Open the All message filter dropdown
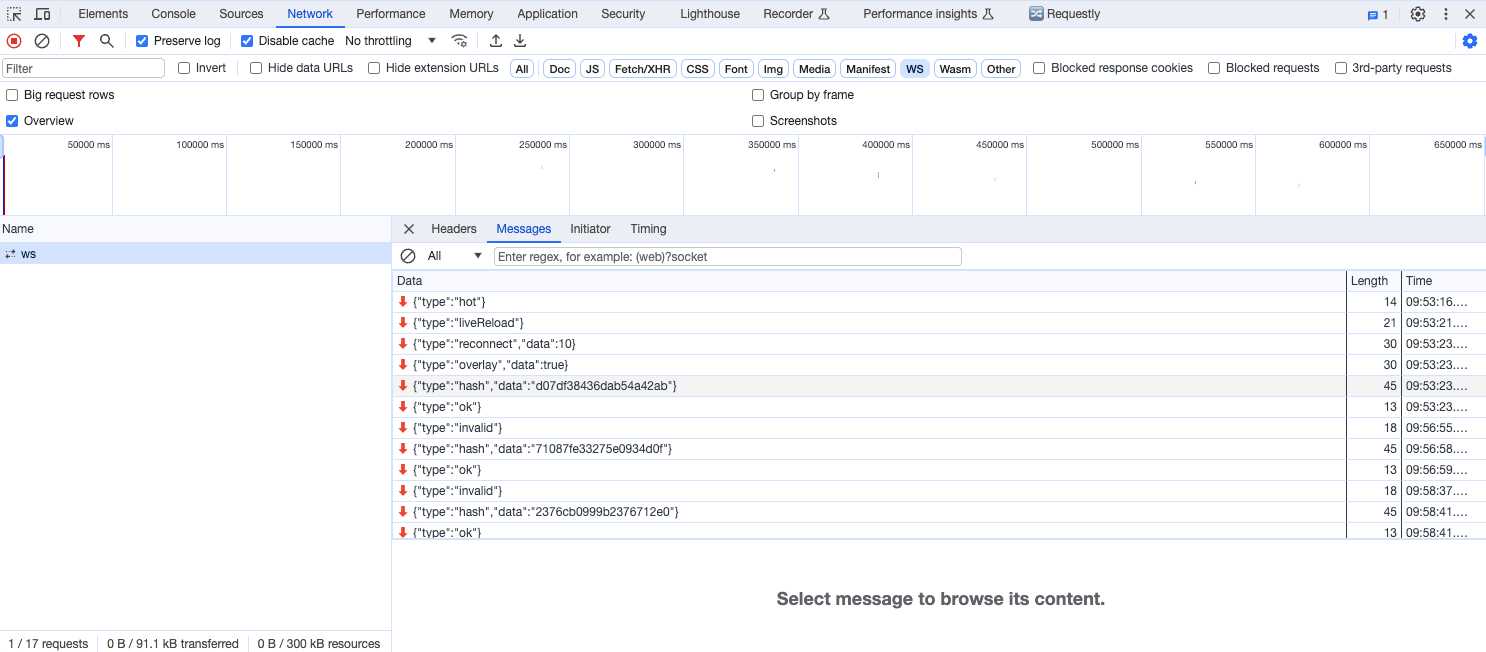 click(x=454, y=256)
